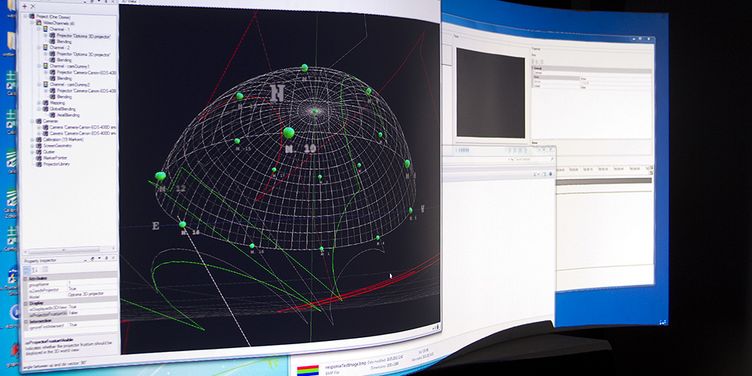Viewport: 752px width, 376px height.
Task: Click the Property Pages icon in Property Inspector
Action: (x=46, y=270)
